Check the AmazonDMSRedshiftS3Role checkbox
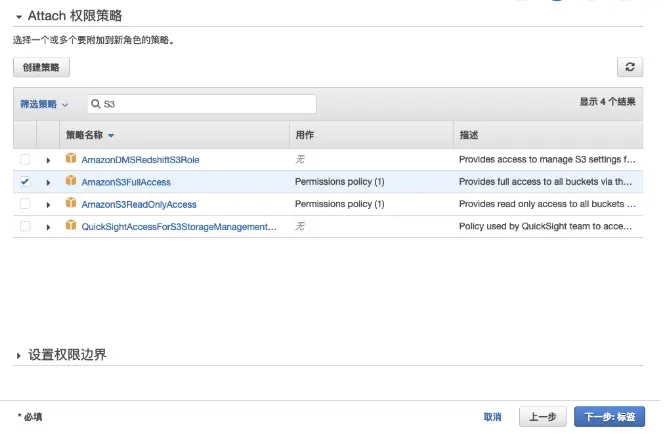The height and width of the screenshot is (434, 664). (25, 160)
